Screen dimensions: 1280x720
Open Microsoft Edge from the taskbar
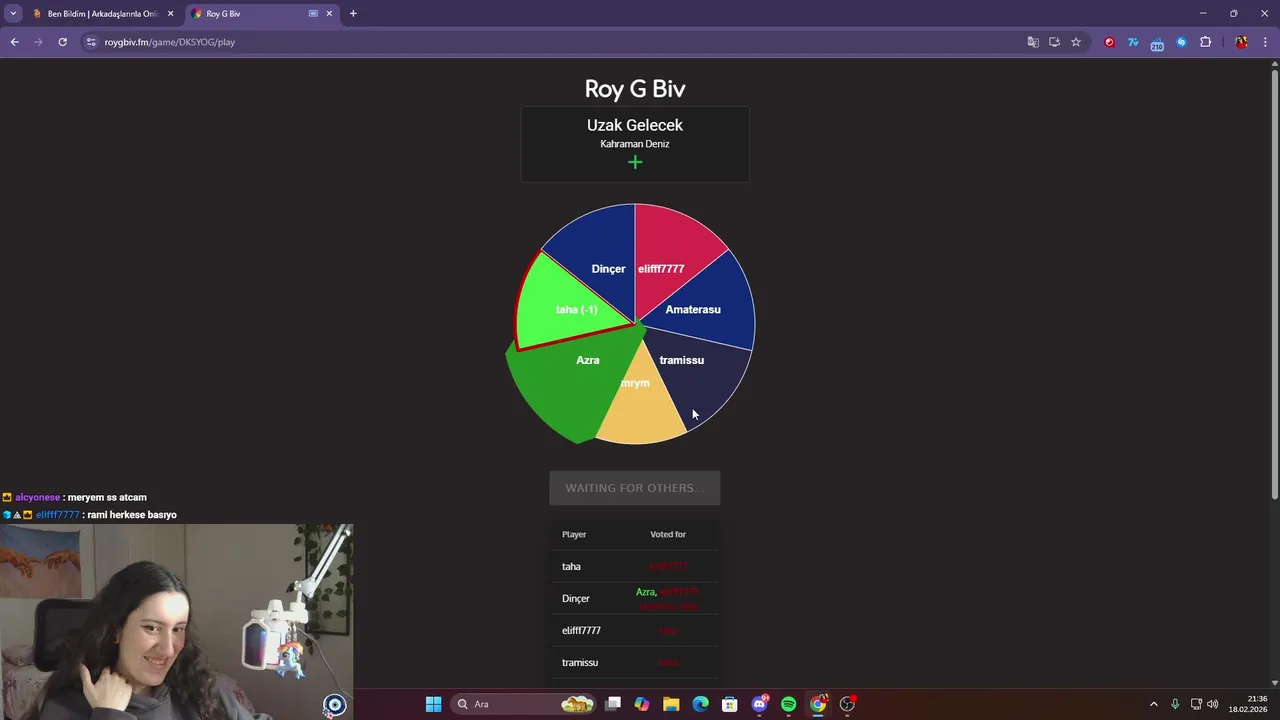pos(700,704)
